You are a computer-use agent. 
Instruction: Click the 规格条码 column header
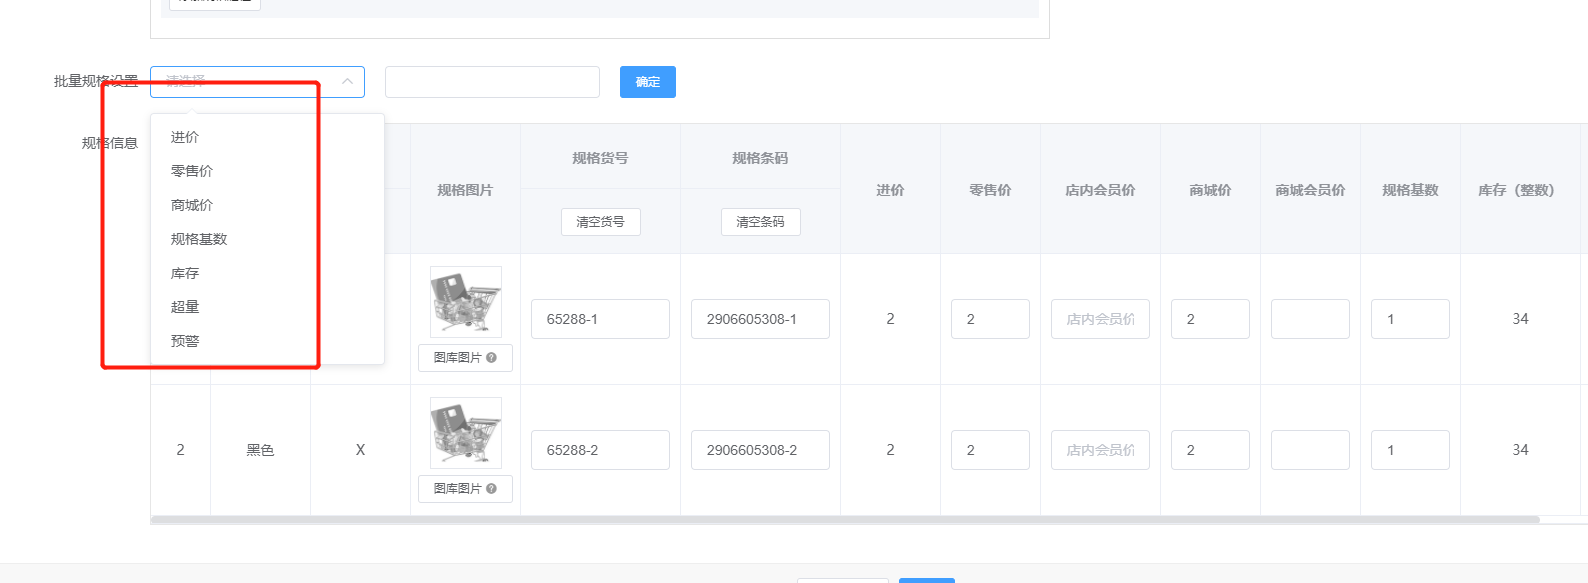pyautogui.click(x=760, y=158)
